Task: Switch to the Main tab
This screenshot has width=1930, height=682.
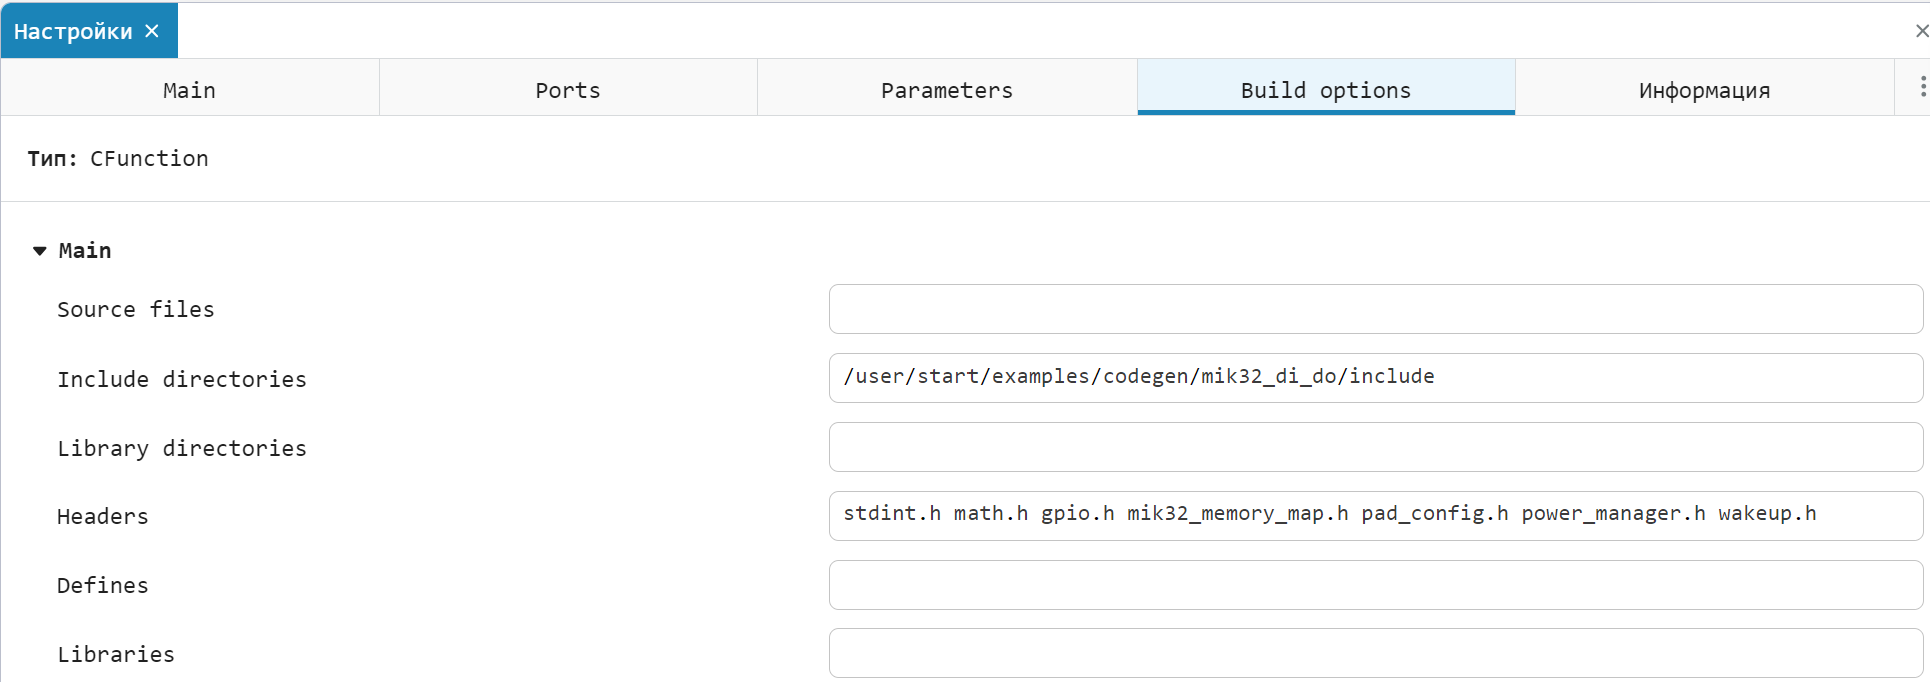Action: (x=190, y=90)
